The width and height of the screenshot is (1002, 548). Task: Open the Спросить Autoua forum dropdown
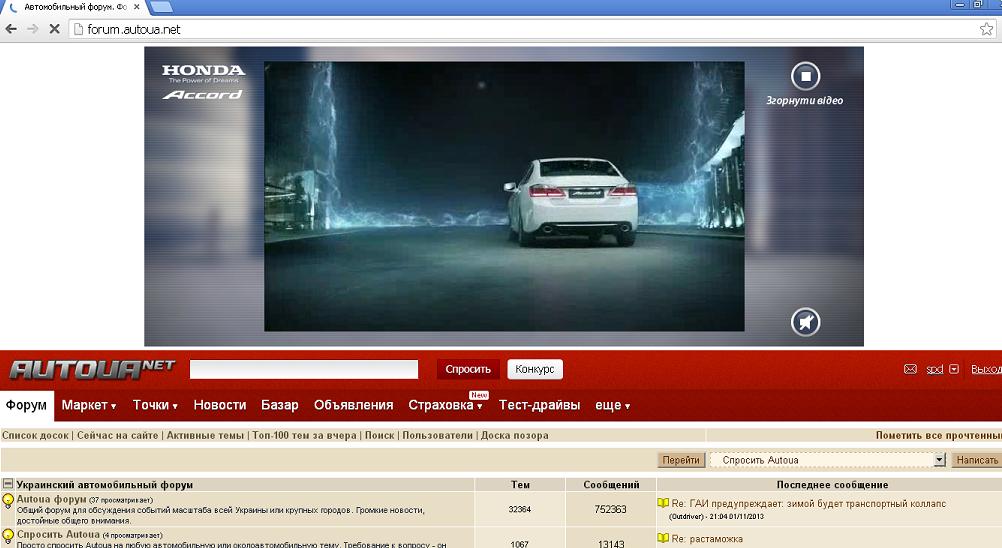tap(938, 460)
